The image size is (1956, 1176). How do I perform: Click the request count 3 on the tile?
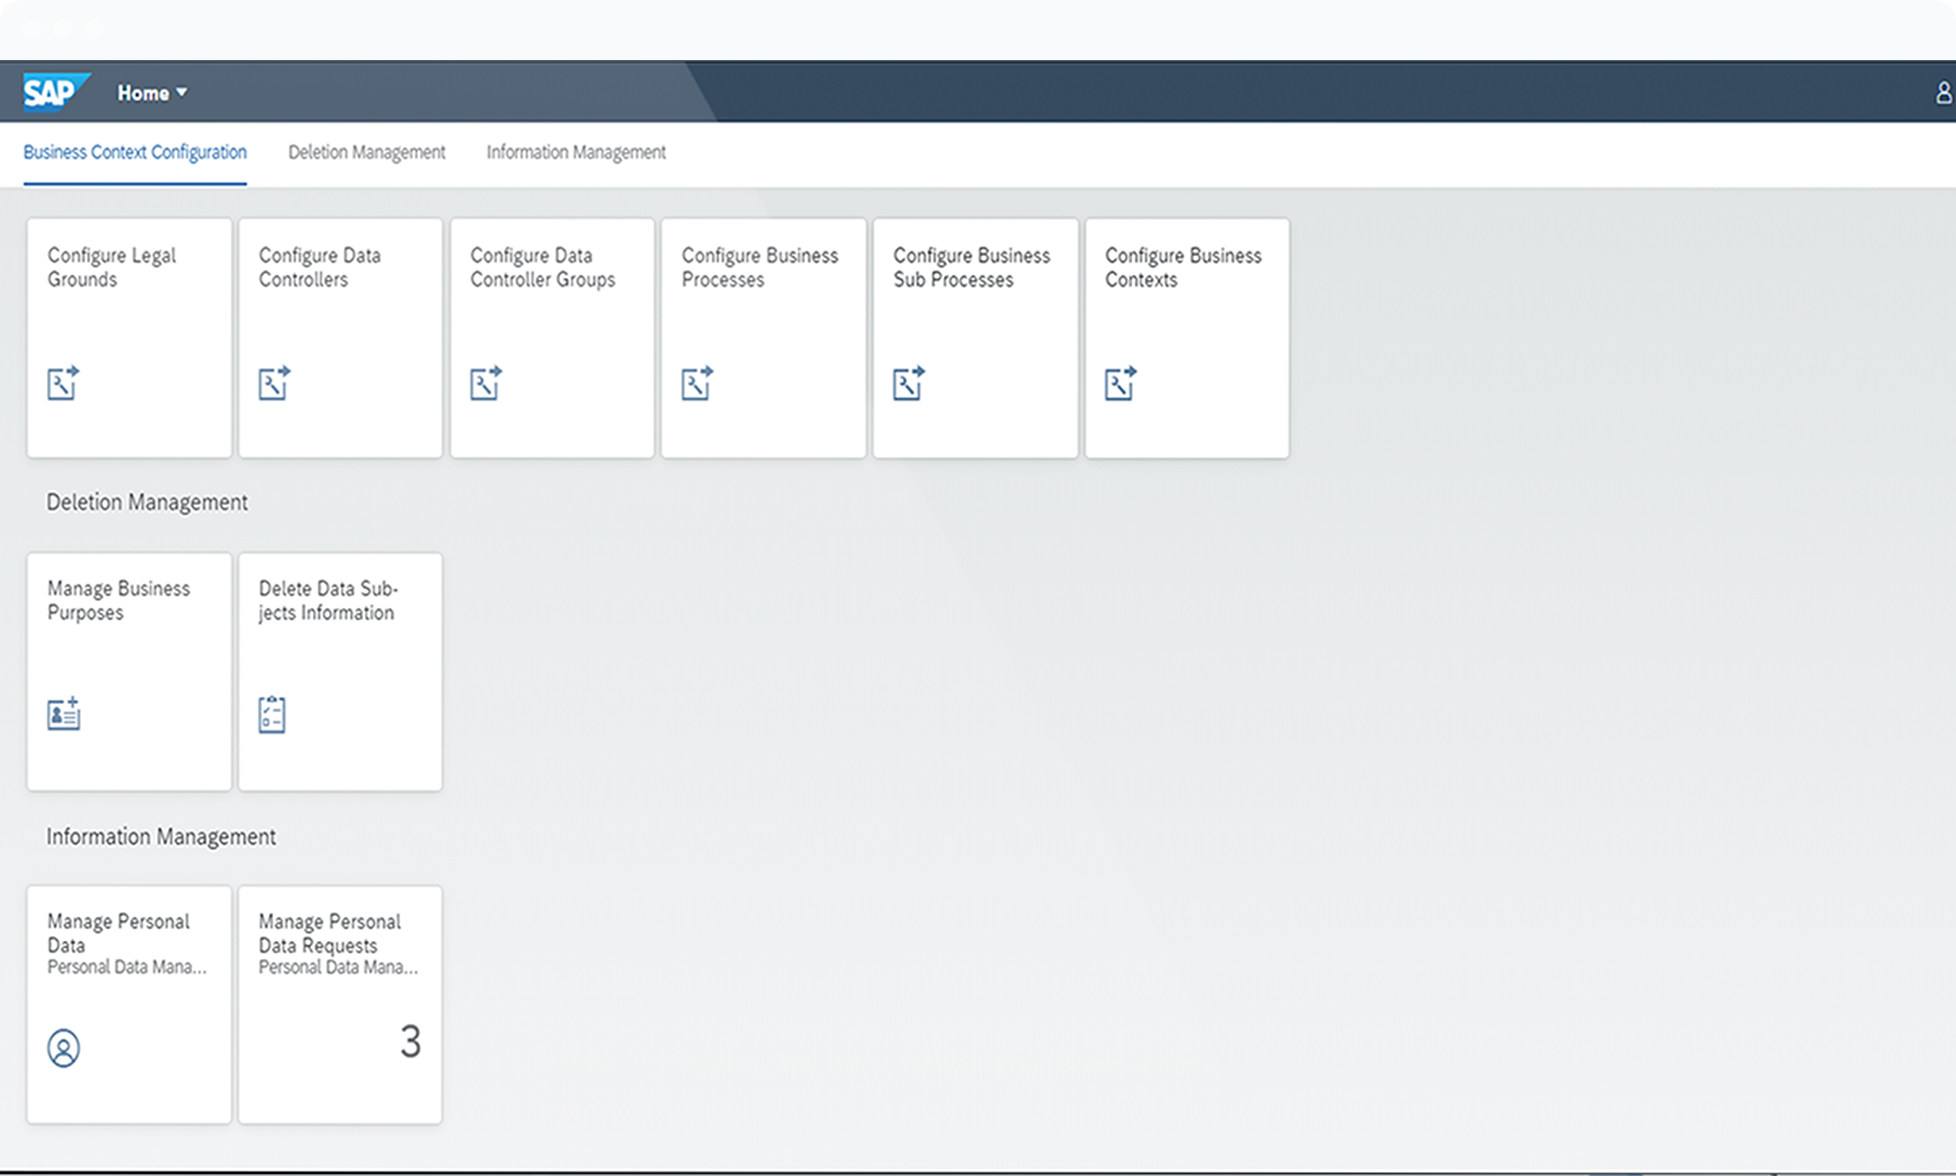[x=411, y=1042]
